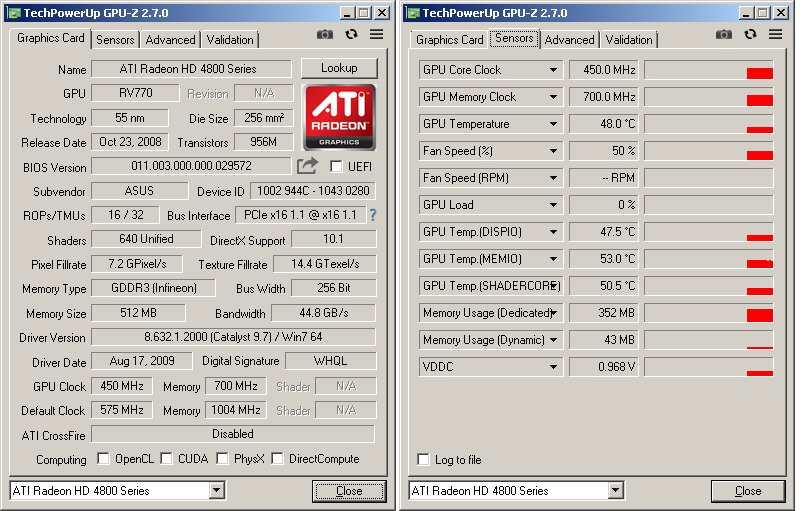
Task: Open GPU selector dropdown in Sensors window
Action: point(615,490)
